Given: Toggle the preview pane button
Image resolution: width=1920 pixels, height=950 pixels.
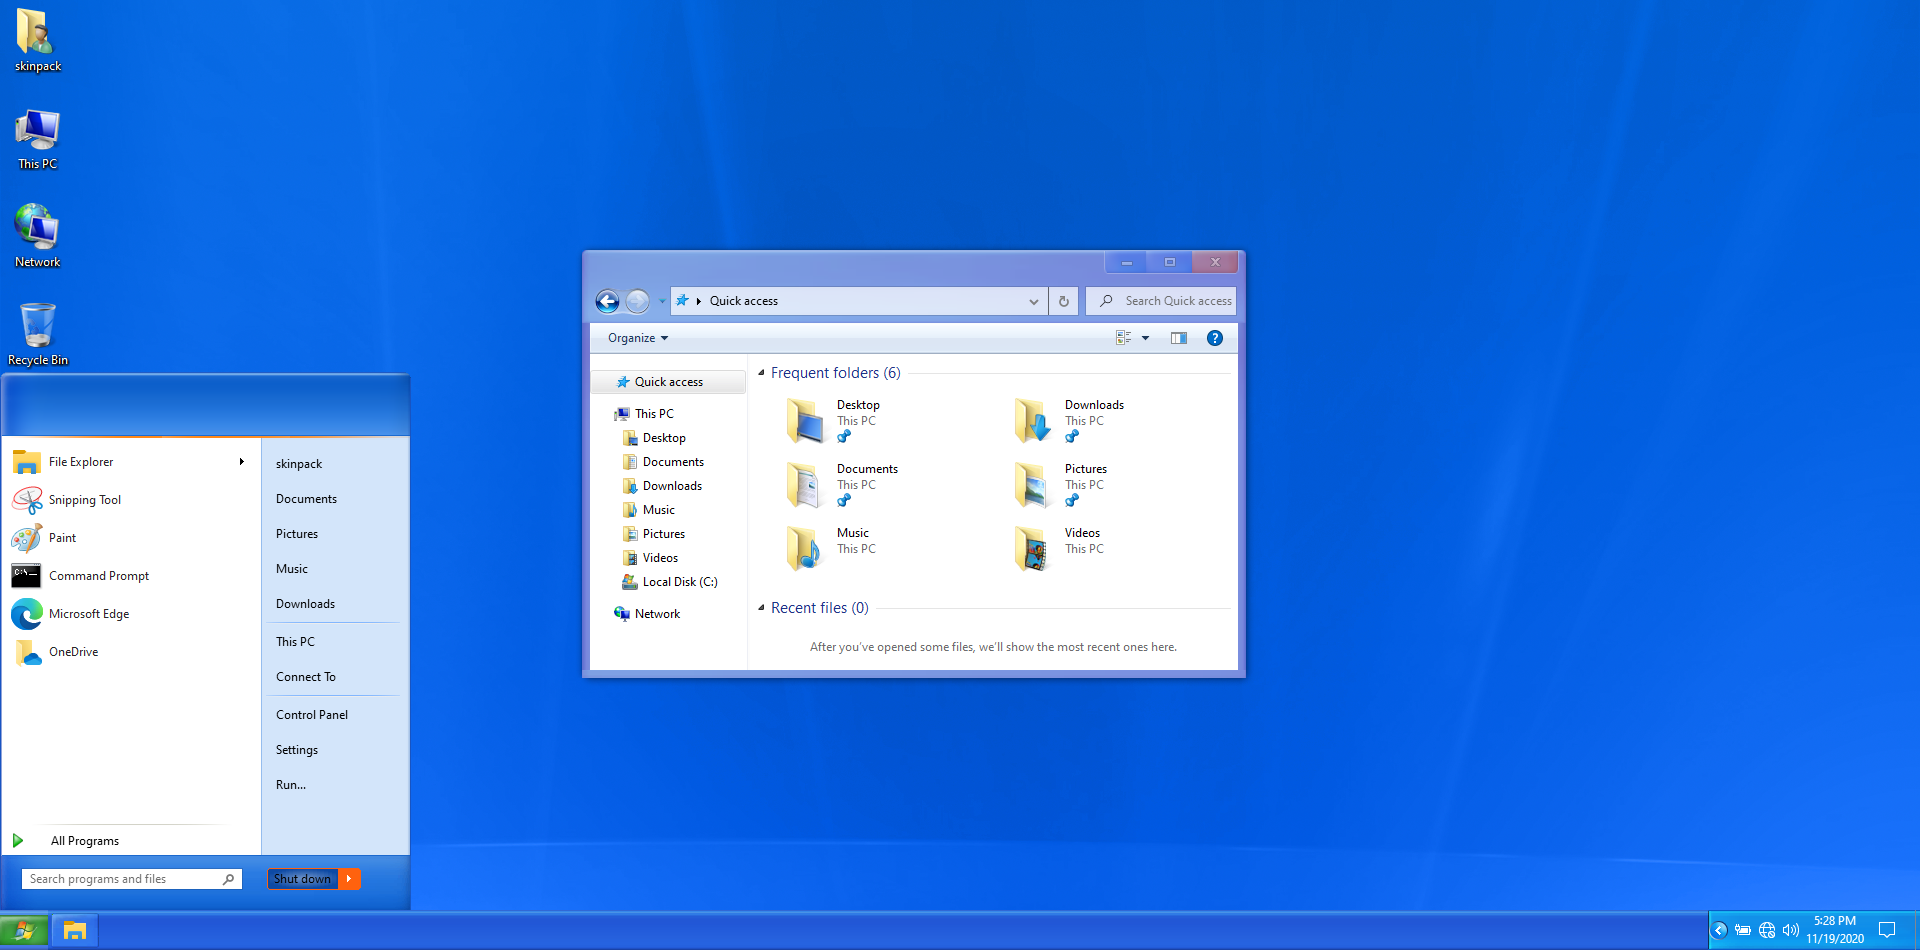Looking at the screenshot, I should (1179, 338).
